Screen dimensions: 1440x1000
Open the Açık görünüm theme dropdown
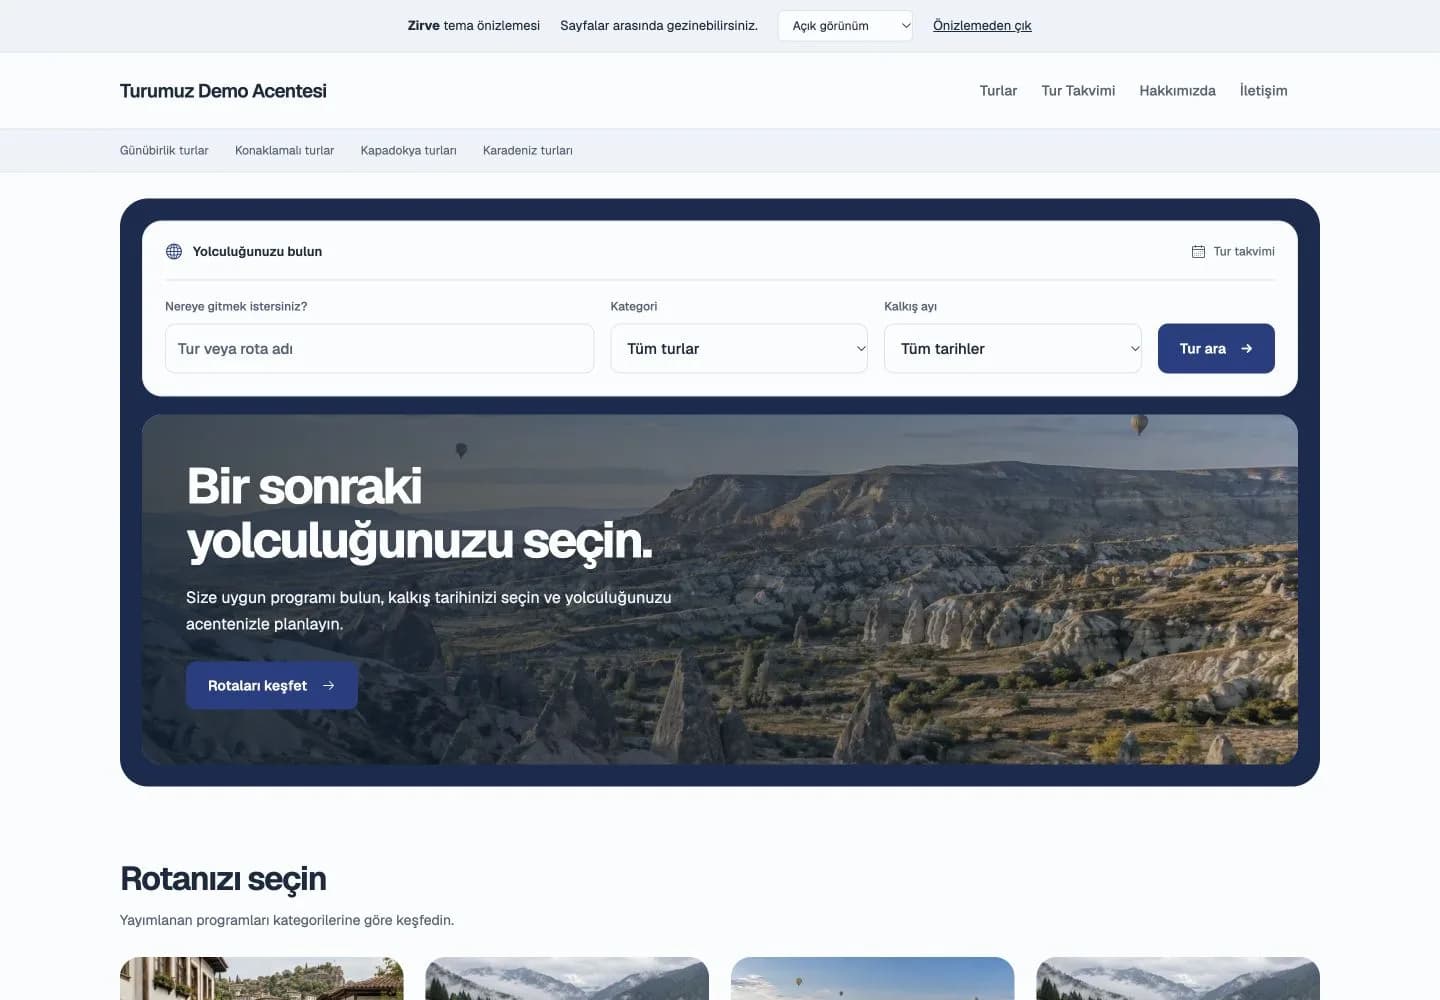(x=845, y=26)
